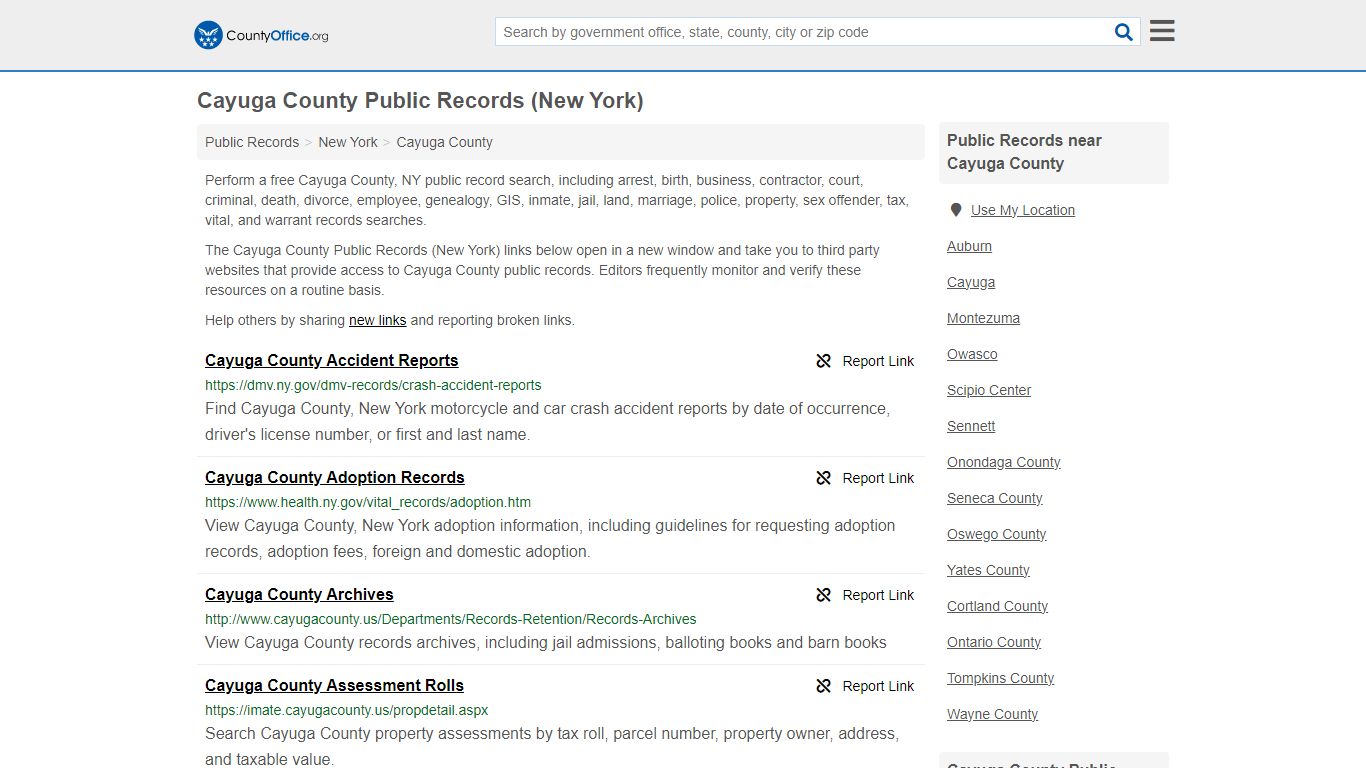Visit the dmv.ny.gov crash-accident-reports URL
This screenshot has height=768, width=1366.
point(373,385)
